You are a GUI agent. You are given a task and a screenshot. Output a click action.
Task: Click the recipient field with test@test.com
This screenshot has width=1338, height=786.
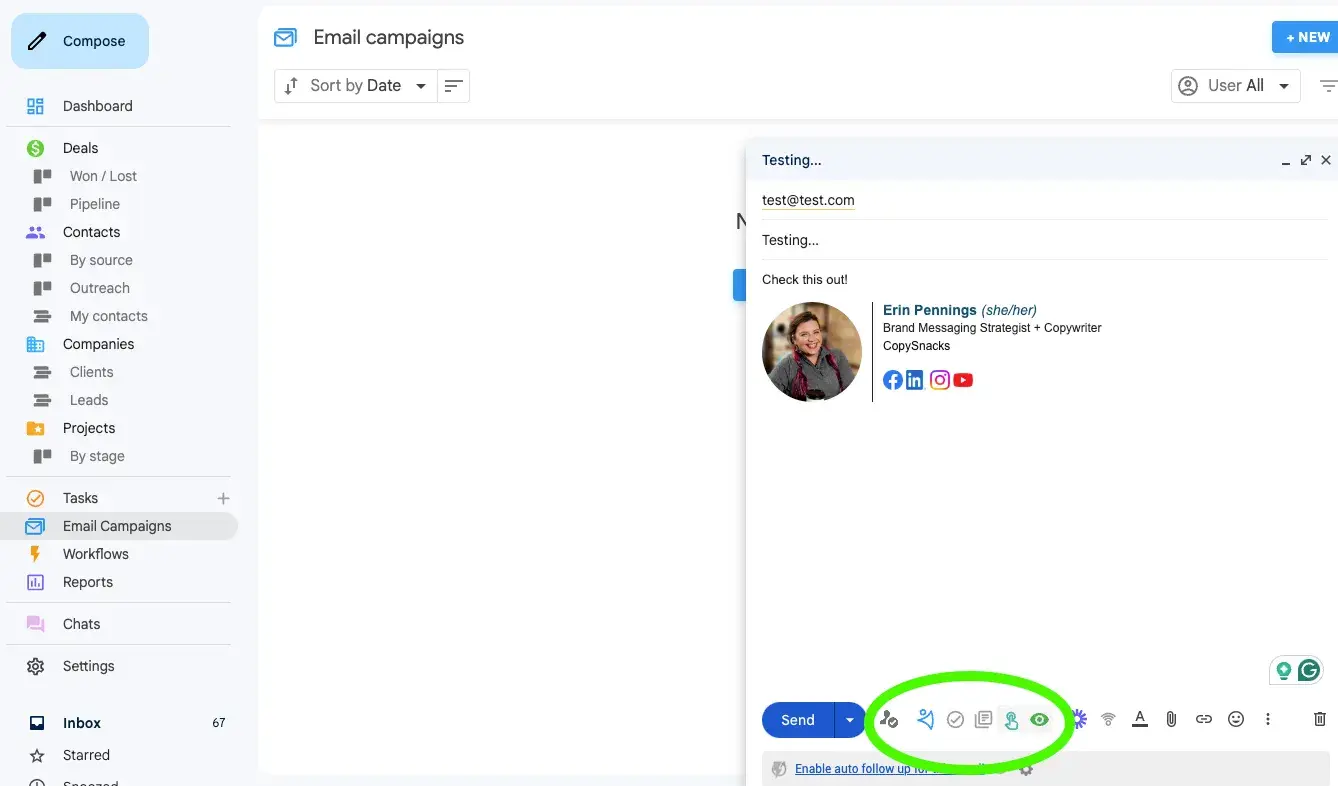(808, 200)
